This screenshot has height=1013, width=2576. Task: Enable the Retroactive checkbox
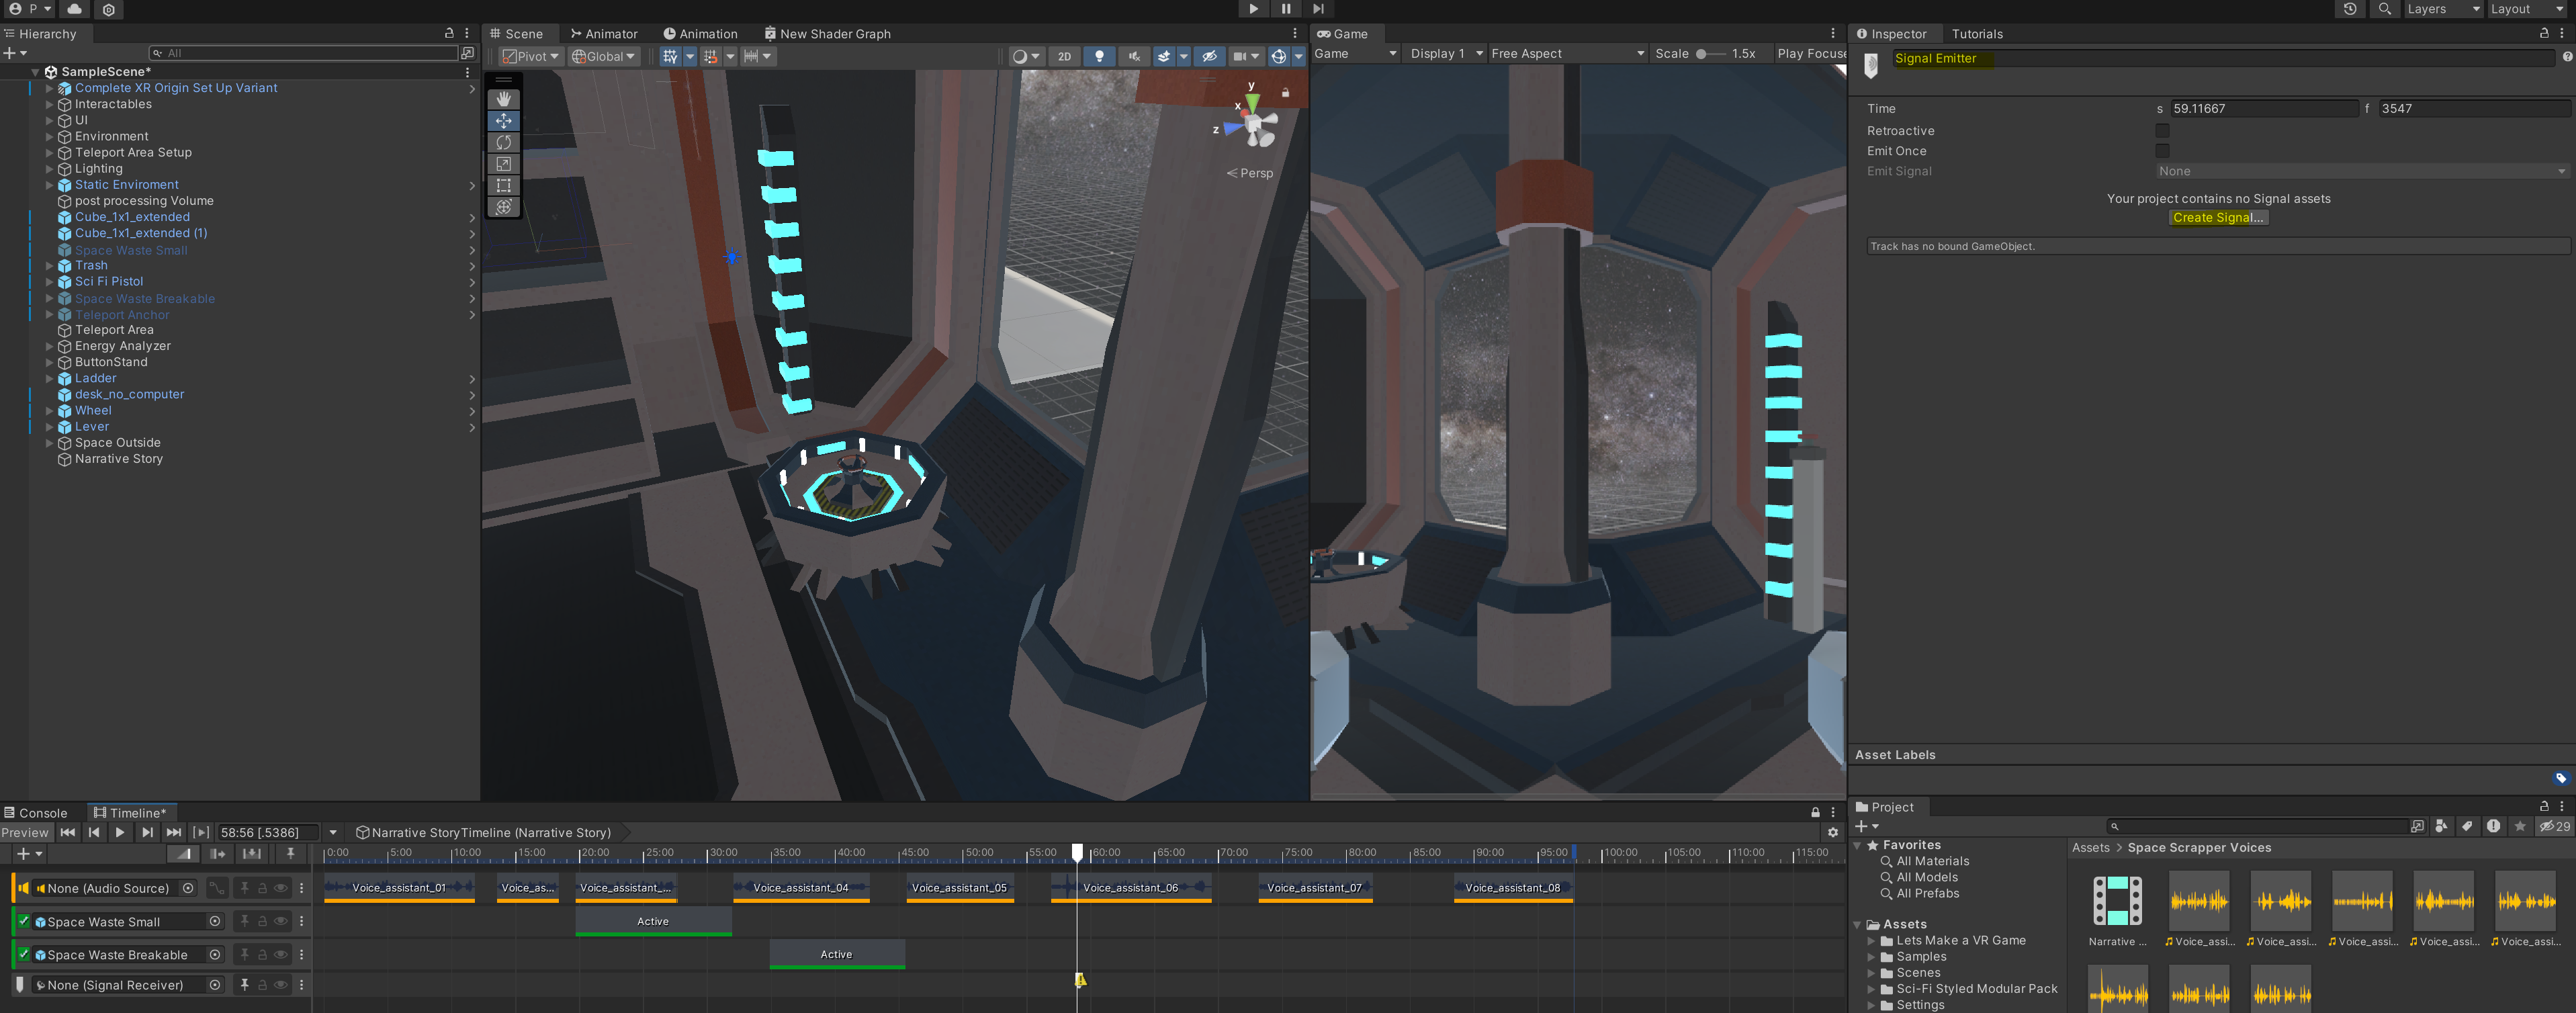point(2162,131)
